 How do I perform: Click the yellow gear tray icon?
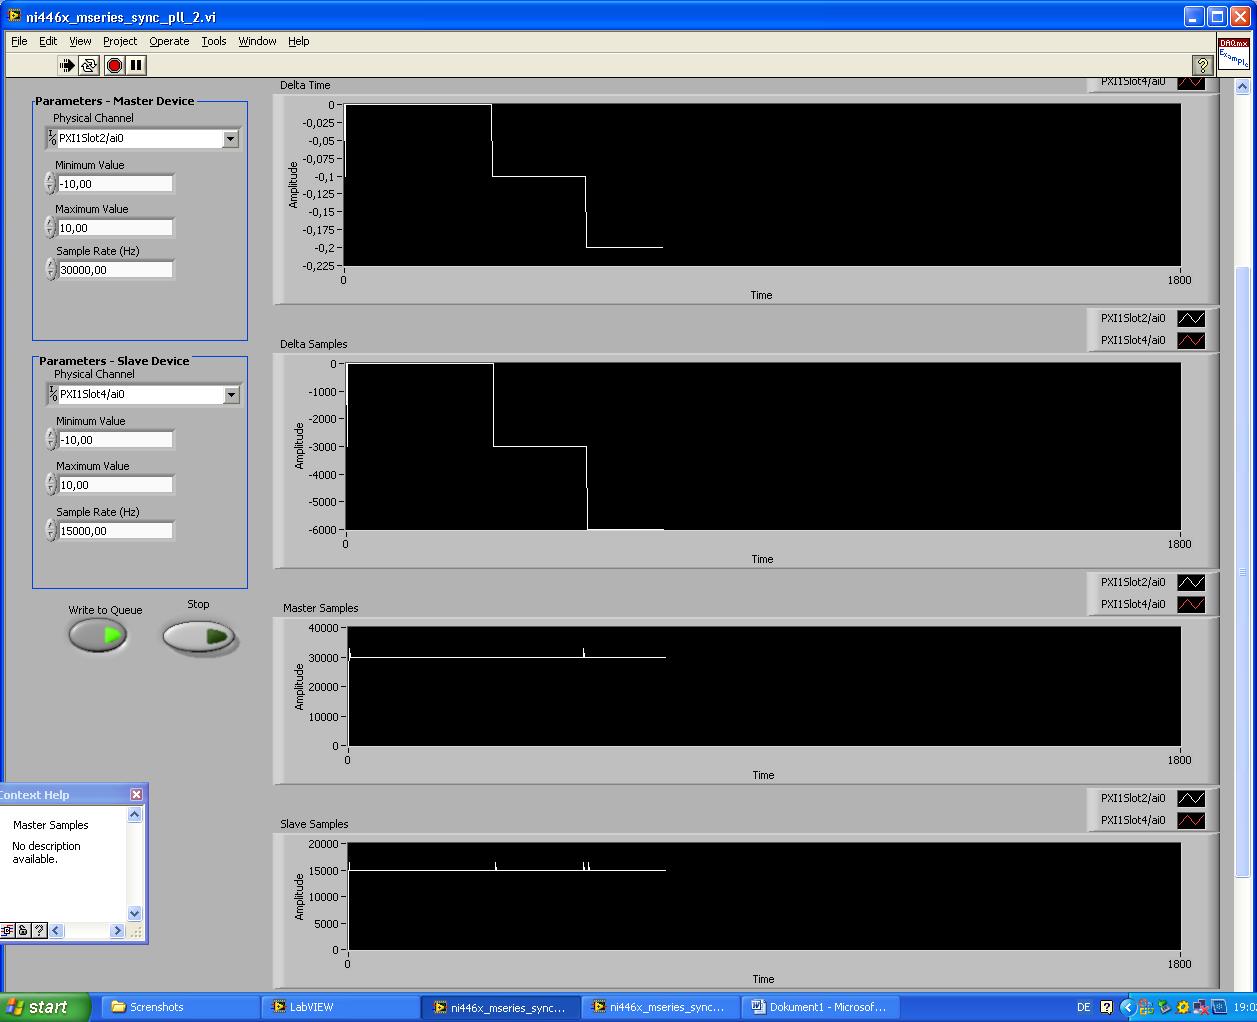click(x=1183, y=1007)
